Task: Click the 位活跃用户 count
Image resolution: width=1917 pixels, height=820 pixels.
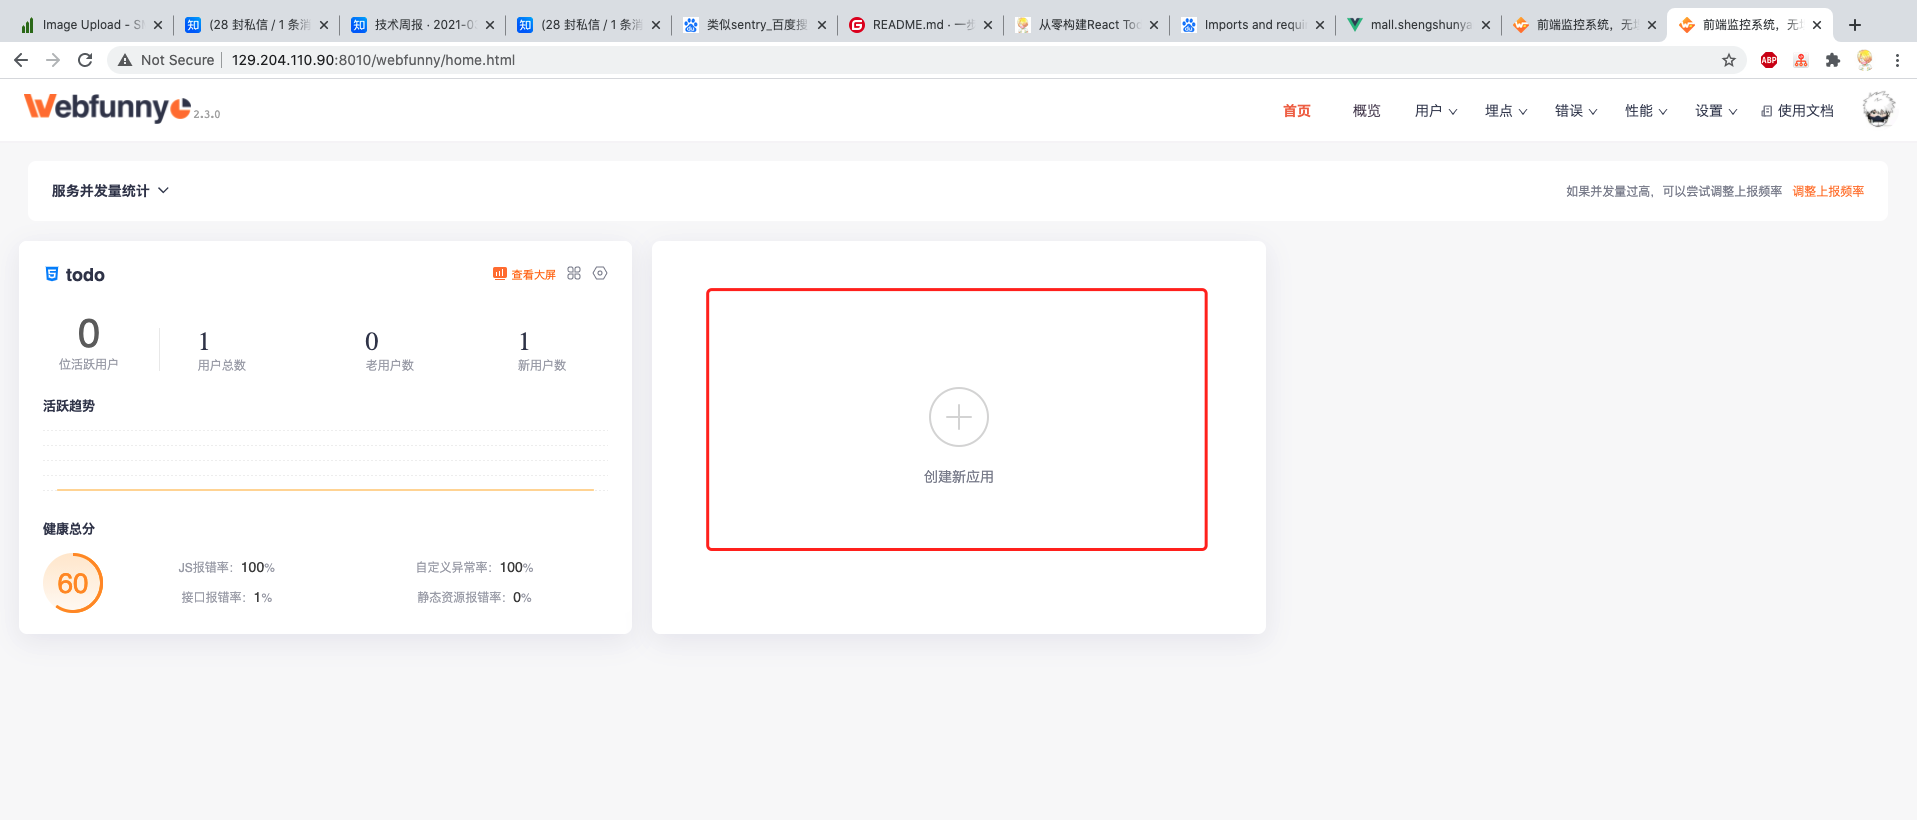Action: 89,334
